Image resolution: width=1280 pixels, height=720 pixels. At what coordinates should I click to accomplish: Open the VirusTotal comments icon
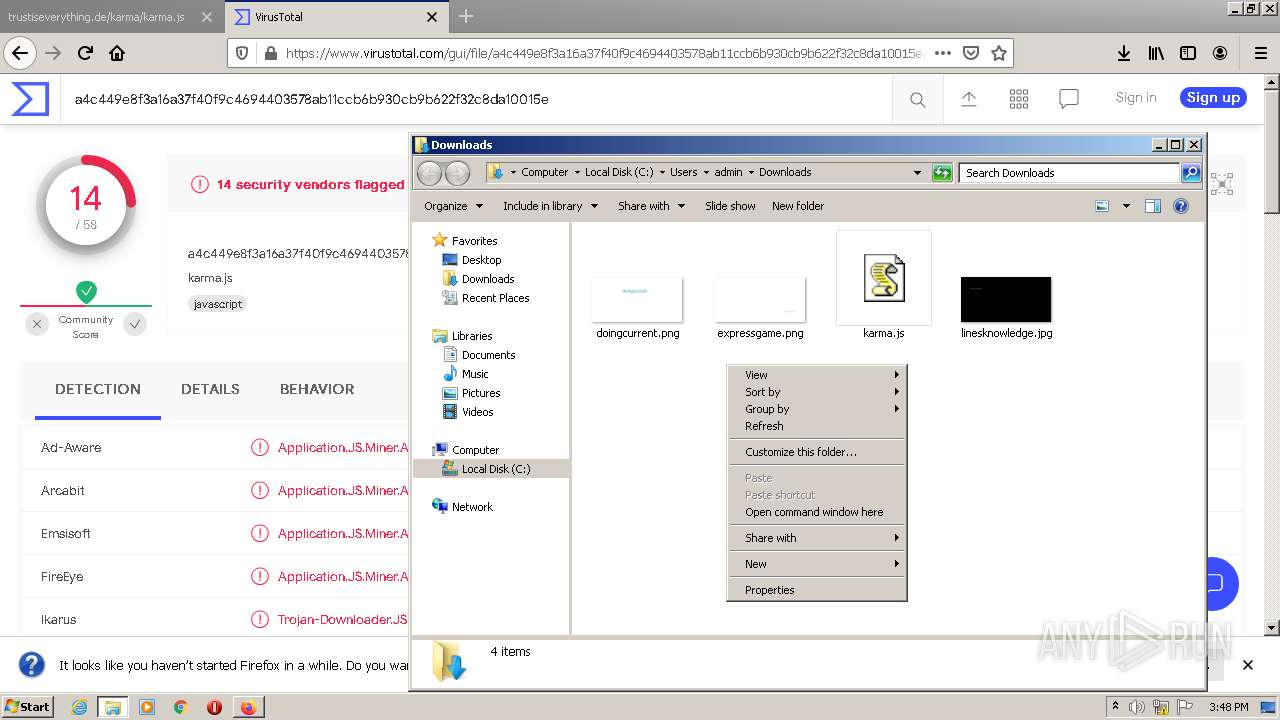point(1069,98)
